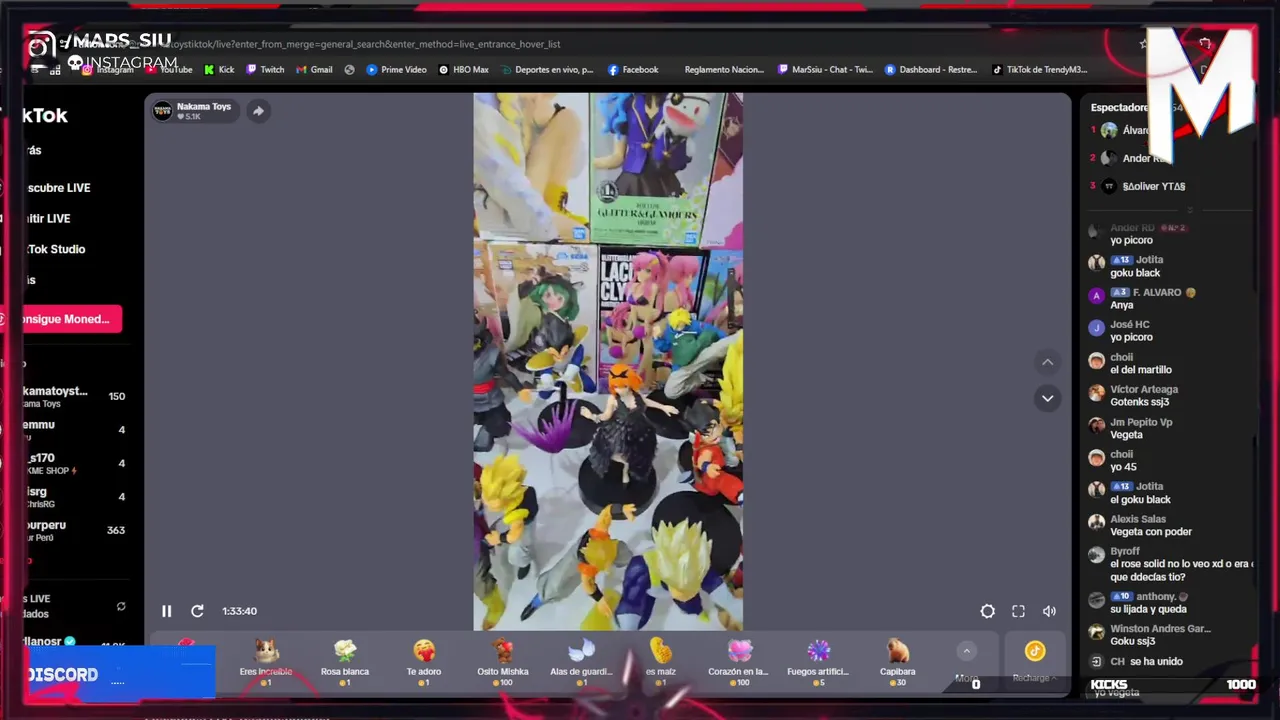Image resolution: width=1280 pixels, height=720 pixels.
Task: Send the Alas de guardián gift
Action: [x=581, y=663]
